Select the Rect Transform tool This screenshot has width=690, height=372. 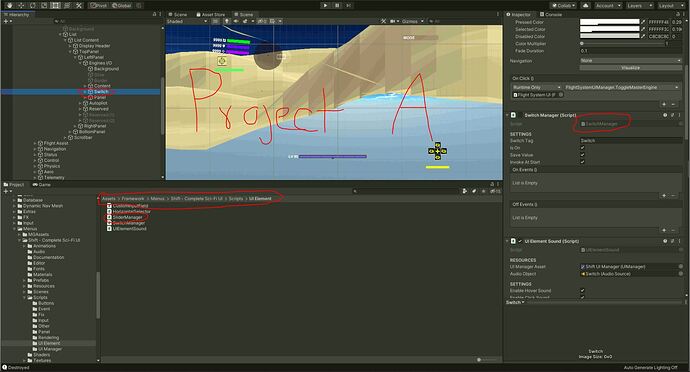point(55,5)
